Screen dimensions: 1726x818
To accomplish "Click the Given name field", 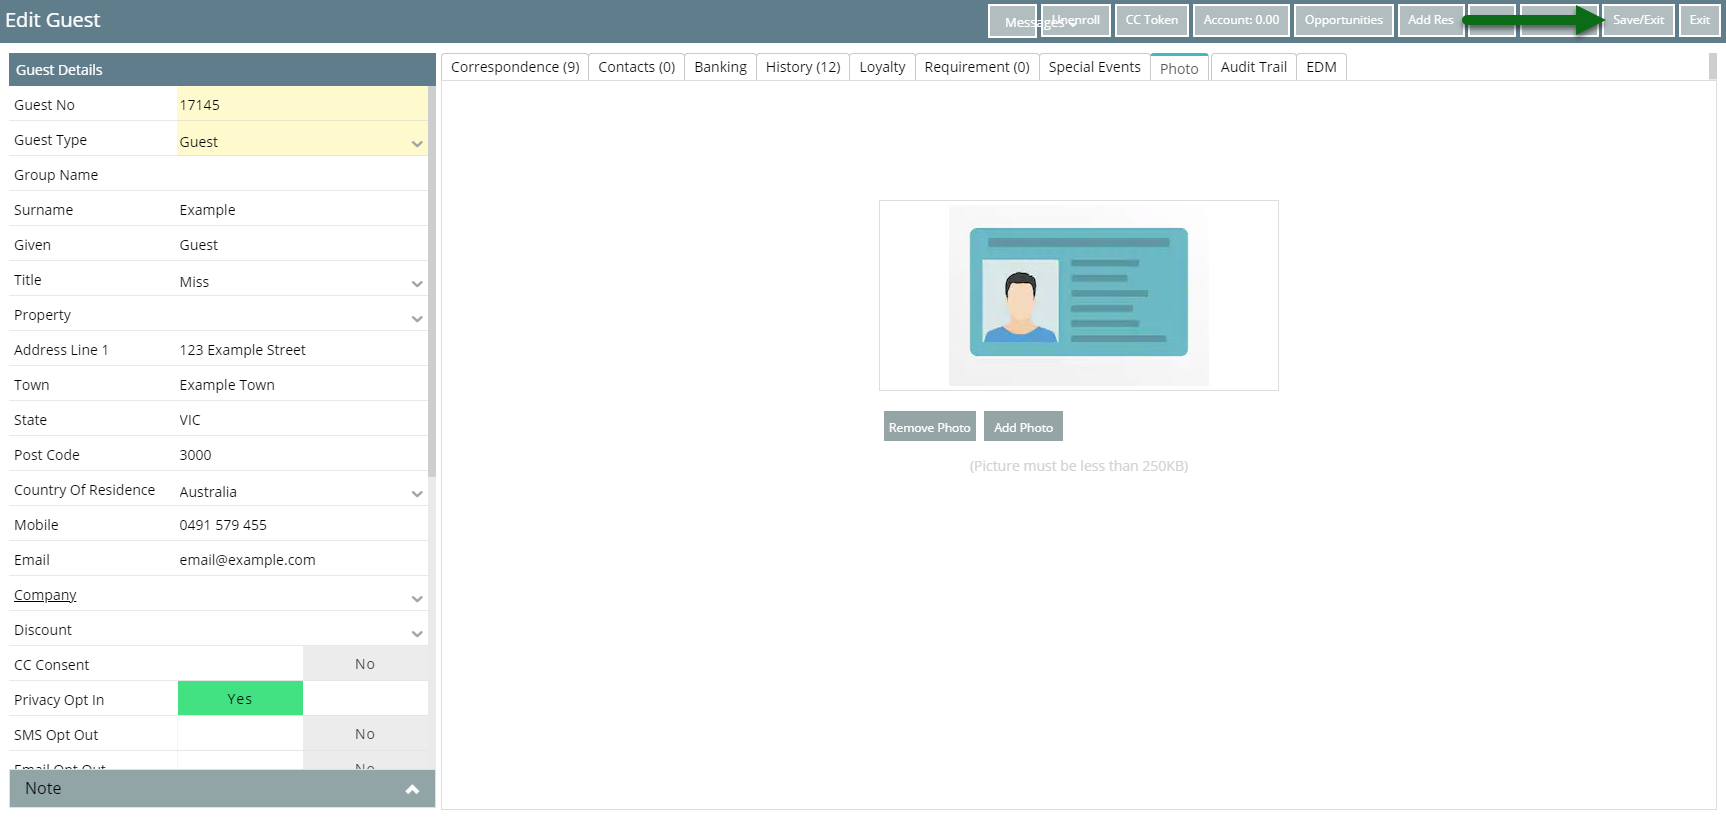I will pos(302,244).
